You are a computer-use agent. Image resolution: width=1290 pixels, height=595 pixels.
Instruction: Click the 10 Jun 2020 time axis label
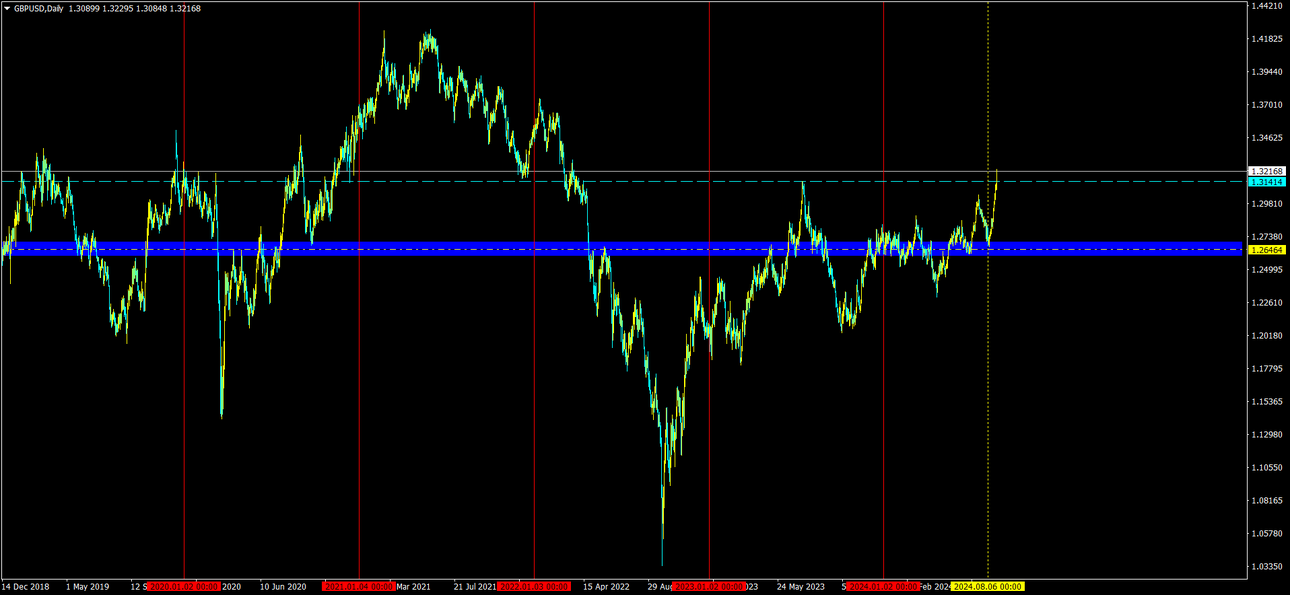click(x=283, y=587)
